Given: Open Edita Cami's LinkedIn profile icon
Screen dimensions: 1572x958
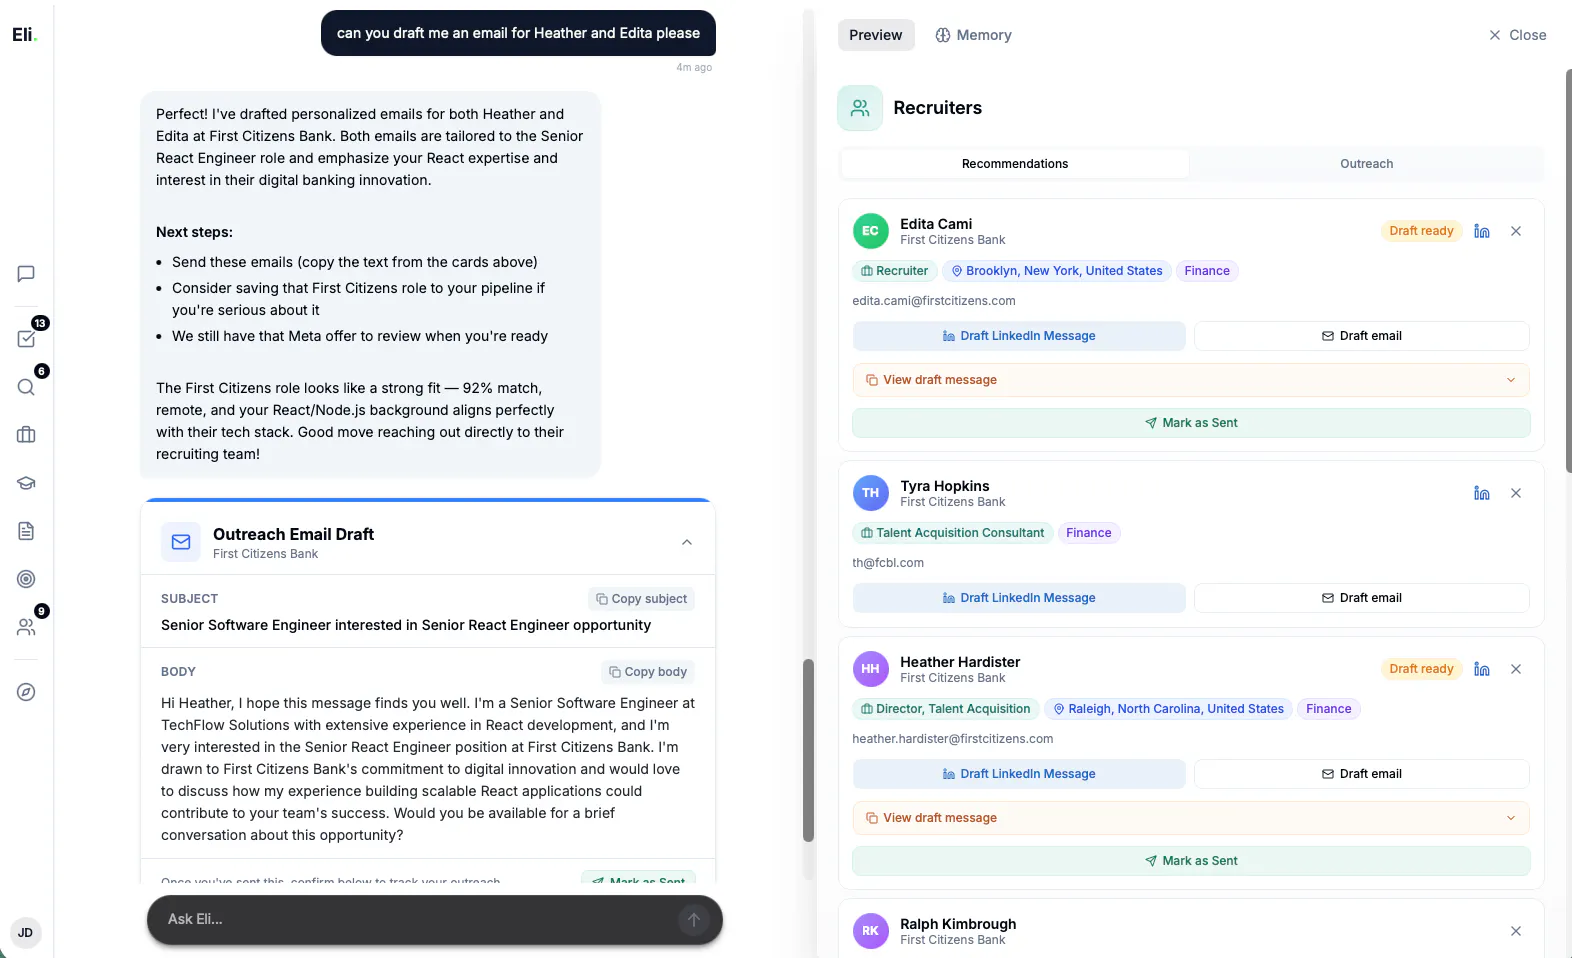Looking at the screenshot, I should 1482,231.
